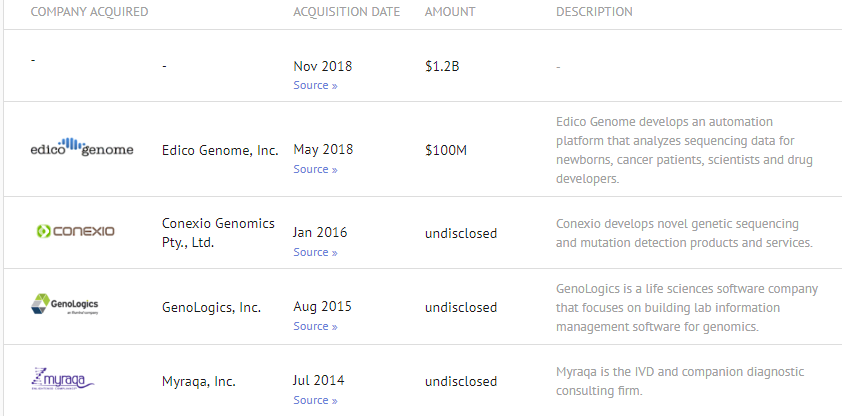842x416 pixels.
Task: Click the Edico Genome logo
Action: click(81, 148)
